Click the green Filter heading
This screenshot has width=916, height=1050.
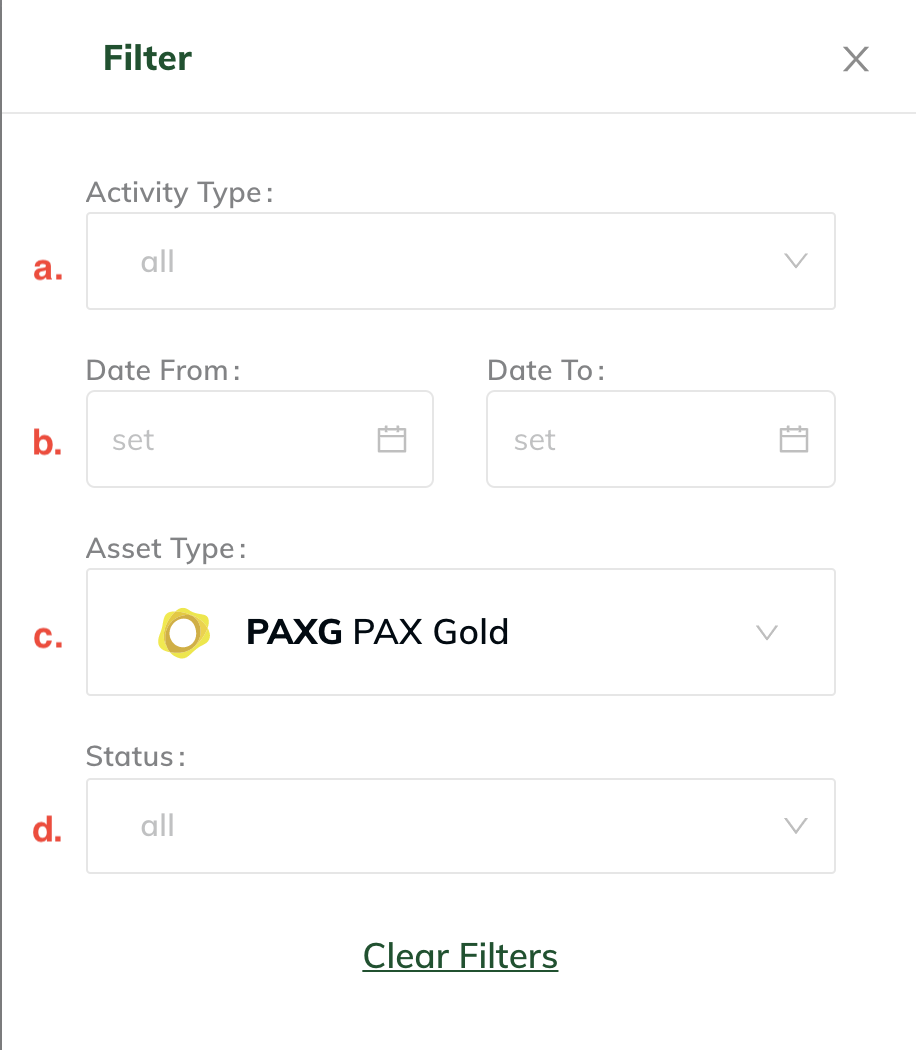147,58
